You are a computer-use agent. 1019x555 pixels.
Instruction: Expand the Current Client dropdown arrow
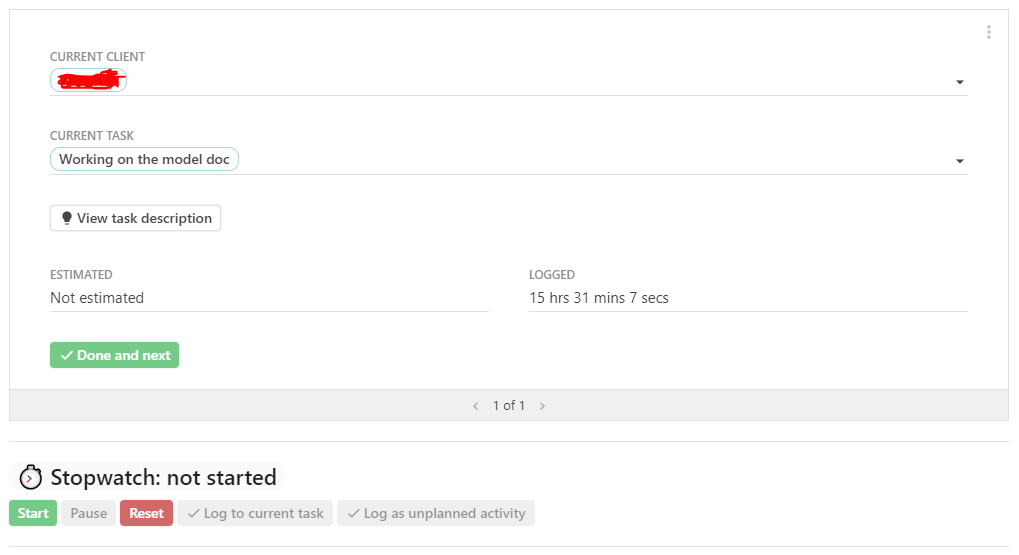tap(960, 82)
